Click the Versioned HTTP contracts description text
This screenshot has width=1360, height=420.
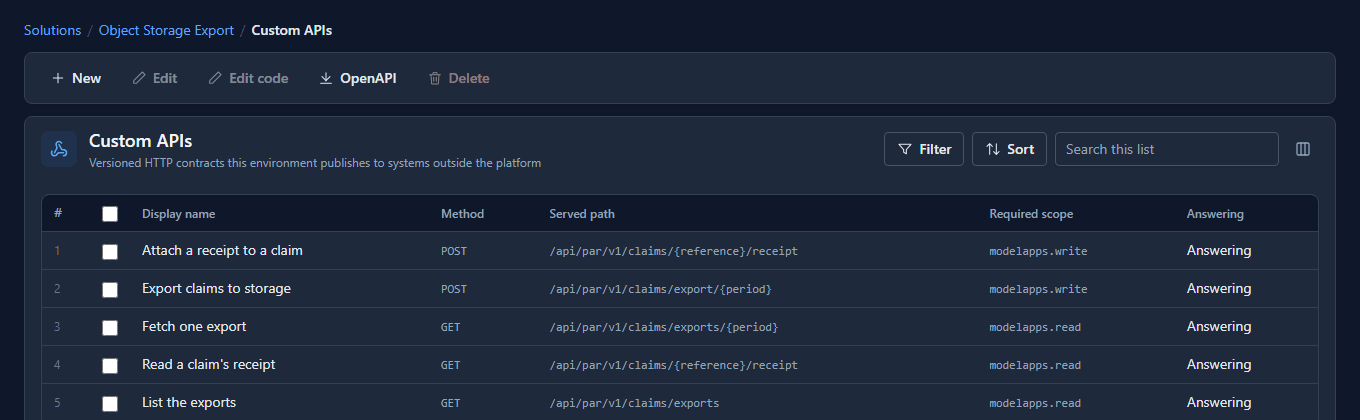pyautogui.click(x=315, y=162)
